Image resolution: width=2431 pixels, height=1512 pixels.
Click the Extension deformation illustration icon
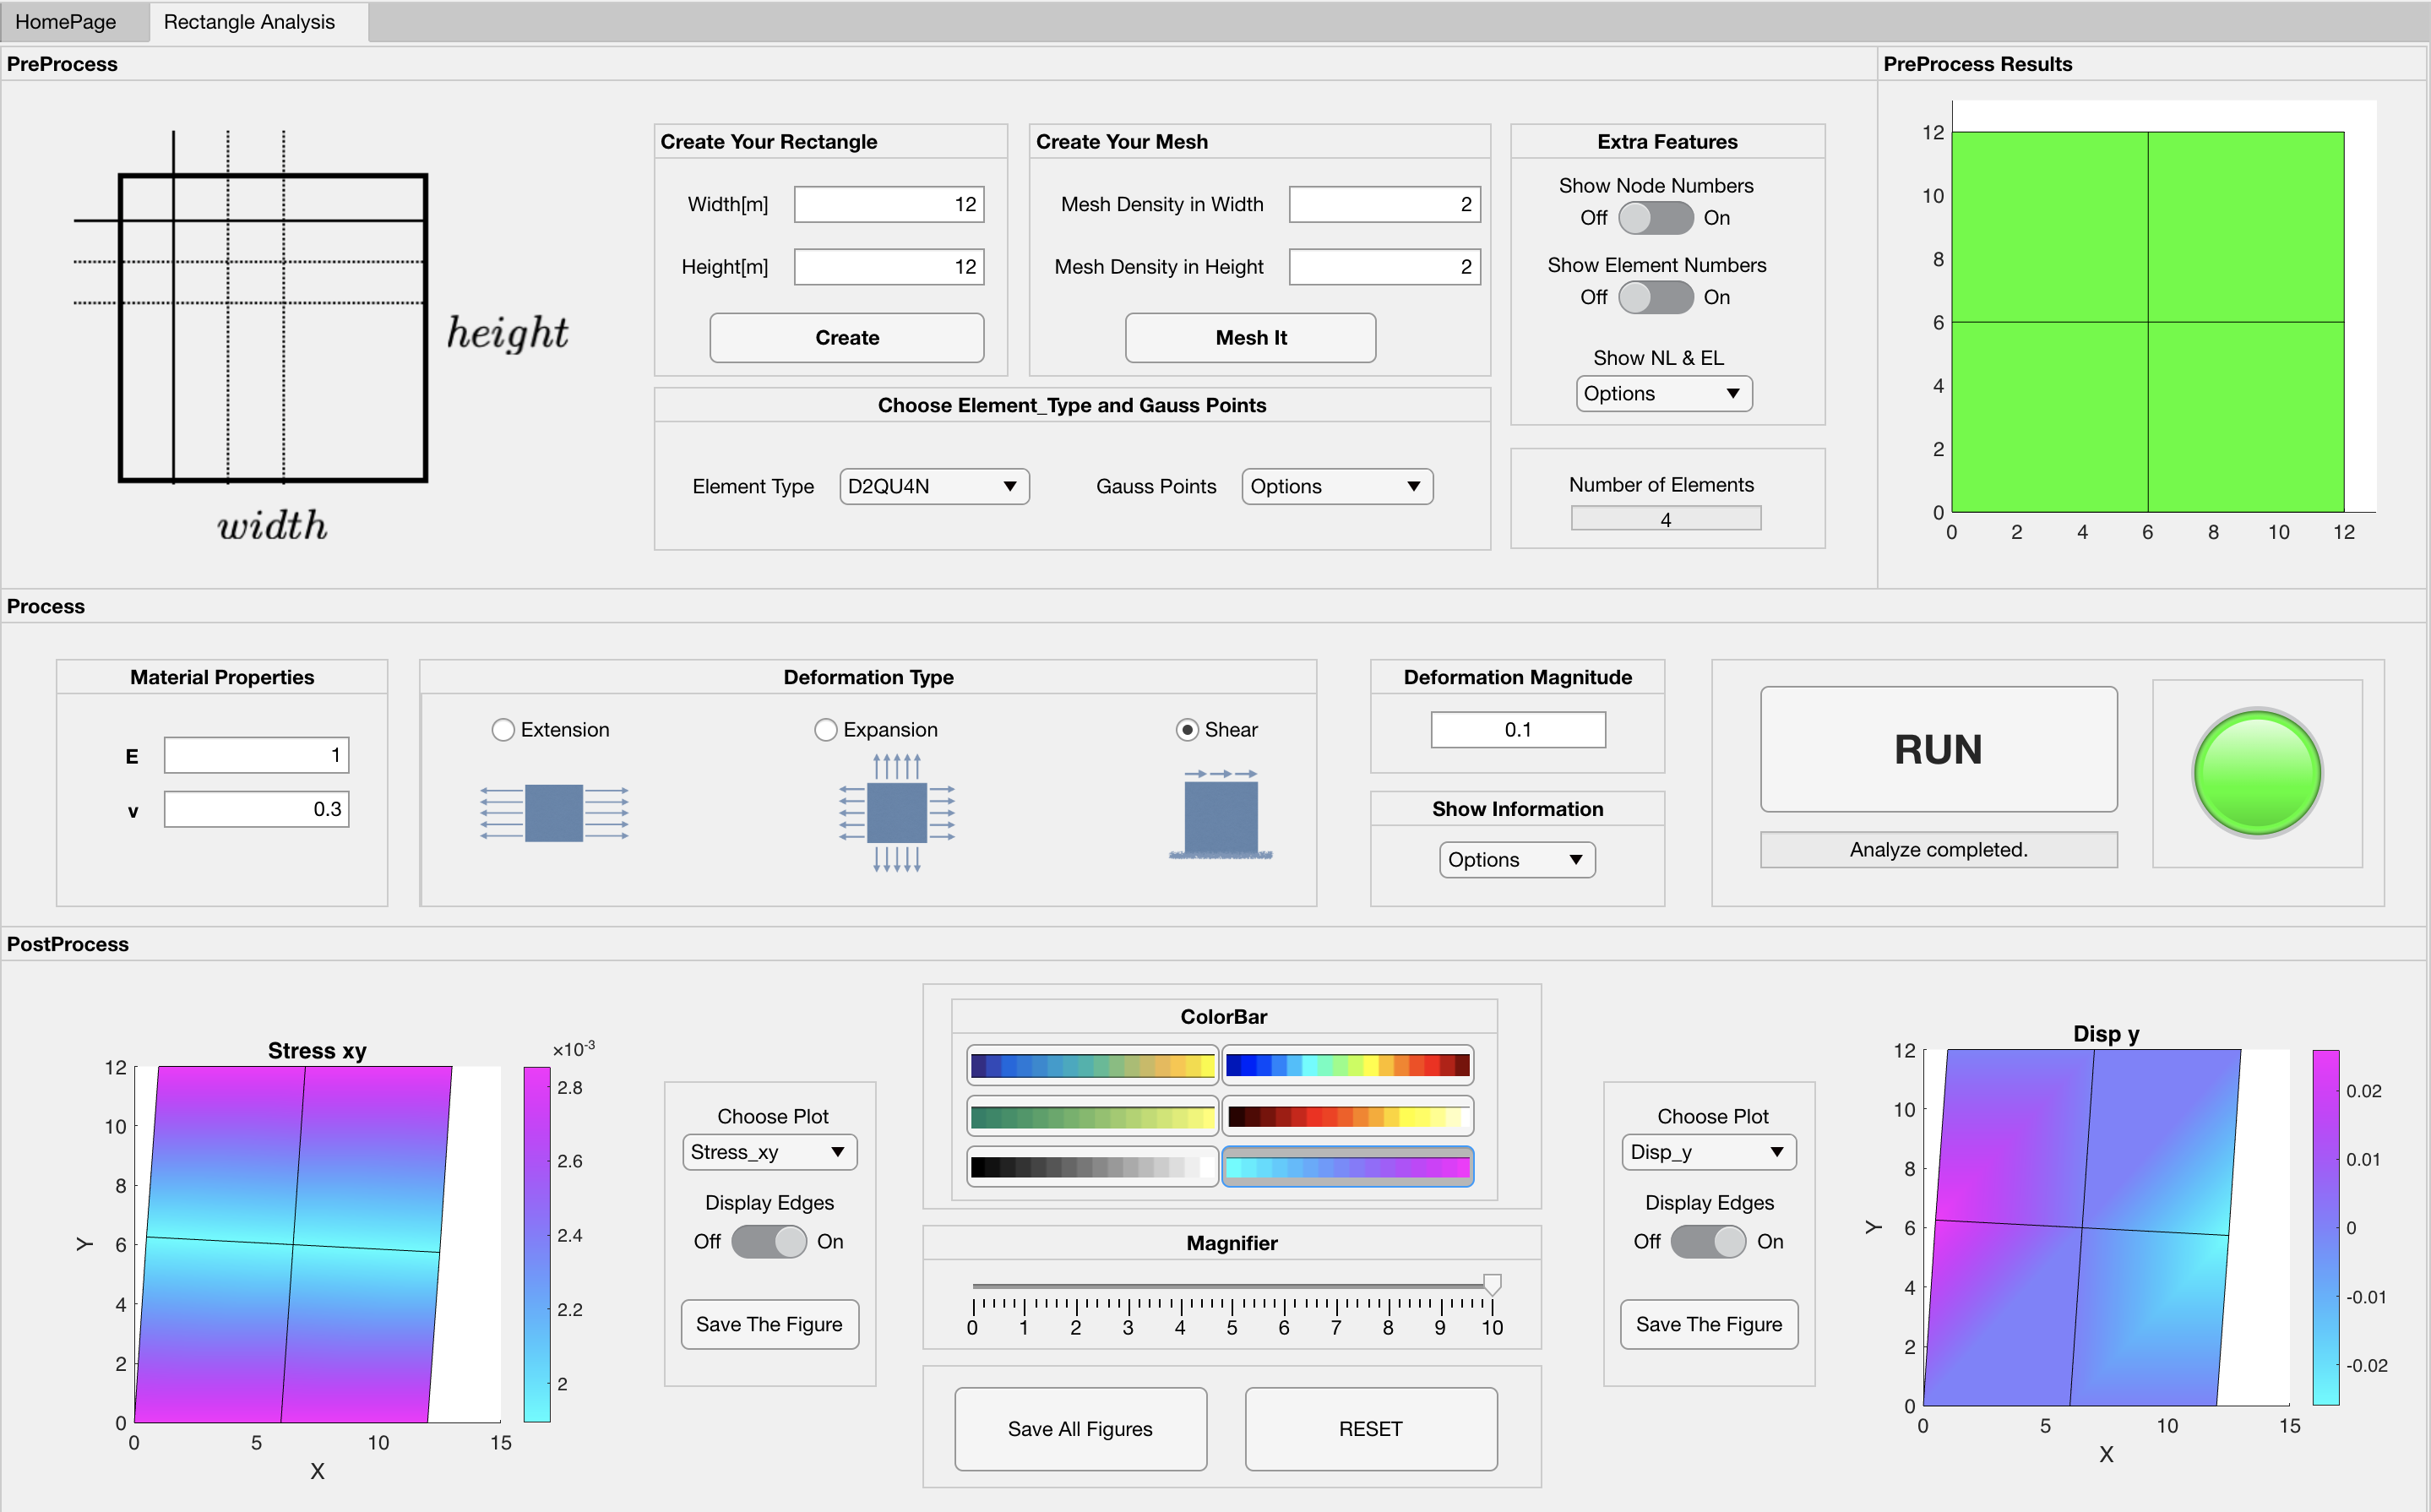coord(554,813)
